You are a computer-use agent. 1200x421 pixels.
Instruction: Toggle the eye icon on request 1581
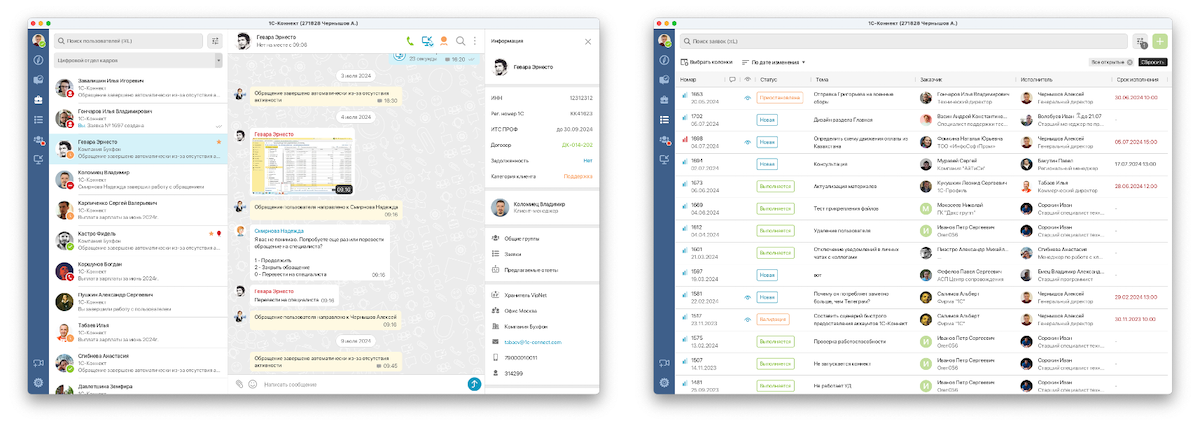pos(746,297)
